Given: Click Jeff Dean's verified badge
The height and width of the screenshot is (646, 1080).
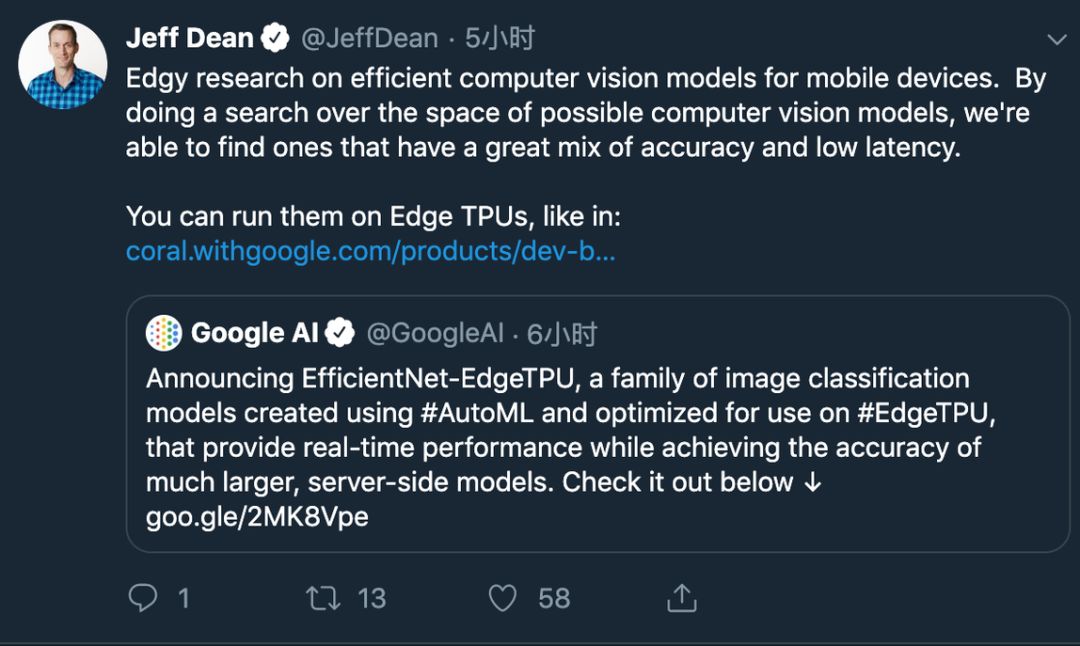Looking at the screenshot, I should (275, 37).
